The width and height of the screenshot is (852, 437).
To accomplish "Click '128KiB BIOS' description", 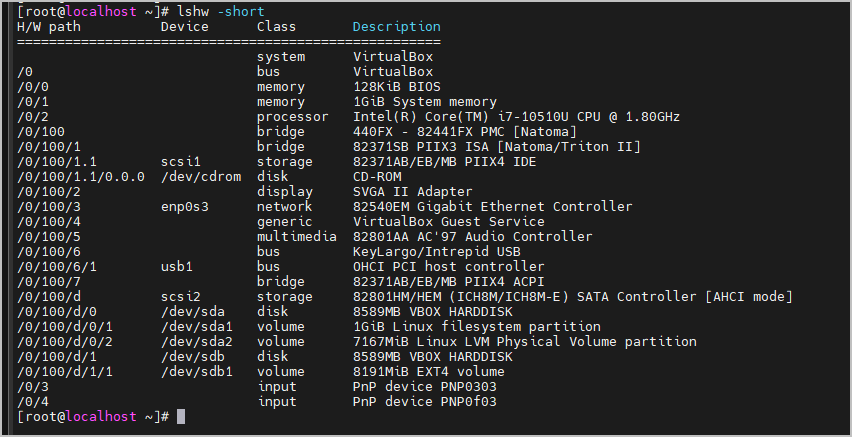I will click(397, 87).
